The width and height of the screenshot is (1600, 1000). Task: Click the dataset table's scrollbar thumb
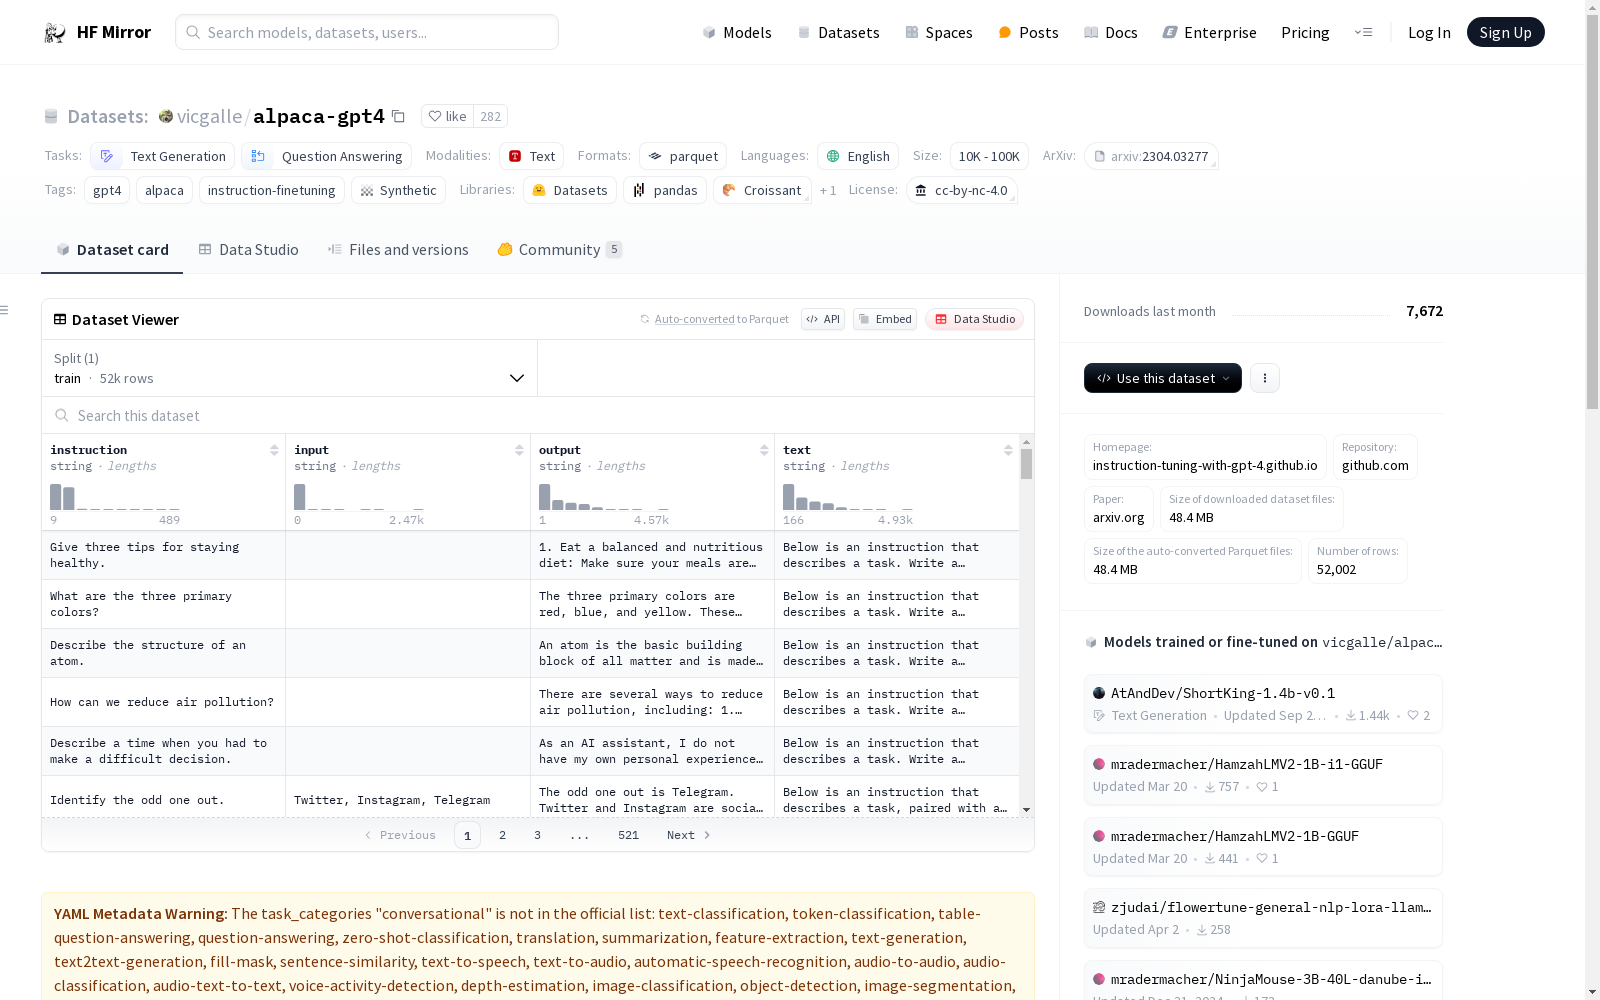(x=1026, y=464)
